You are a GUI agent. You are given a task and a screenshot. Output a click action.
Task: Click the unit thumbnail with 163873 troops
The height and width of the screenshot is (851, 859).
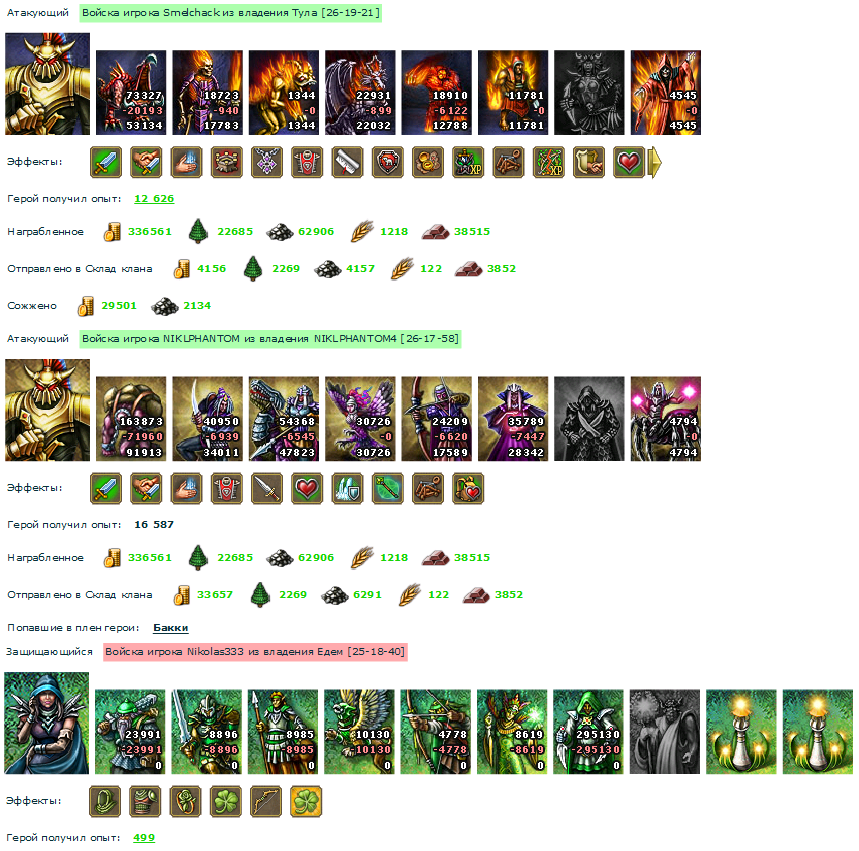(131, 419)
